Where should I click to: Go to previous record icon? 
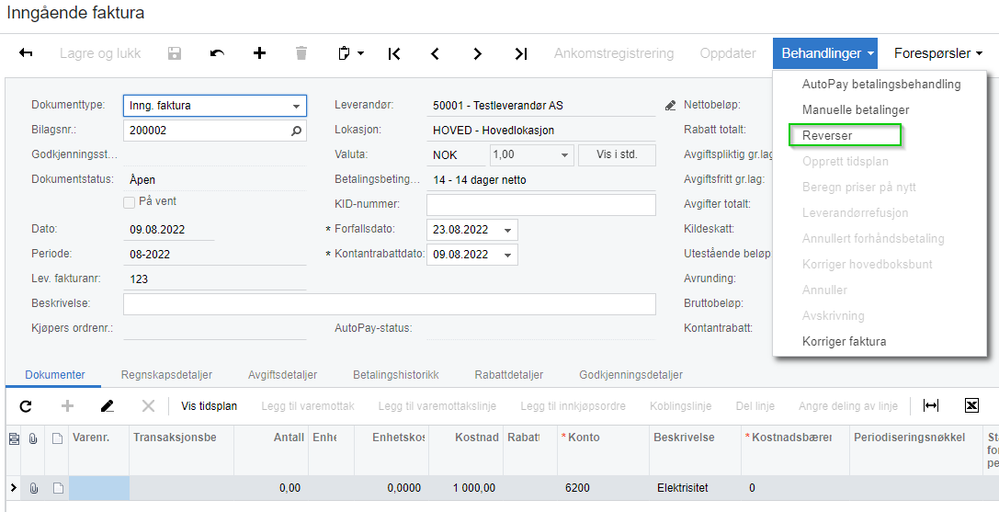click(x=435, y=53)
